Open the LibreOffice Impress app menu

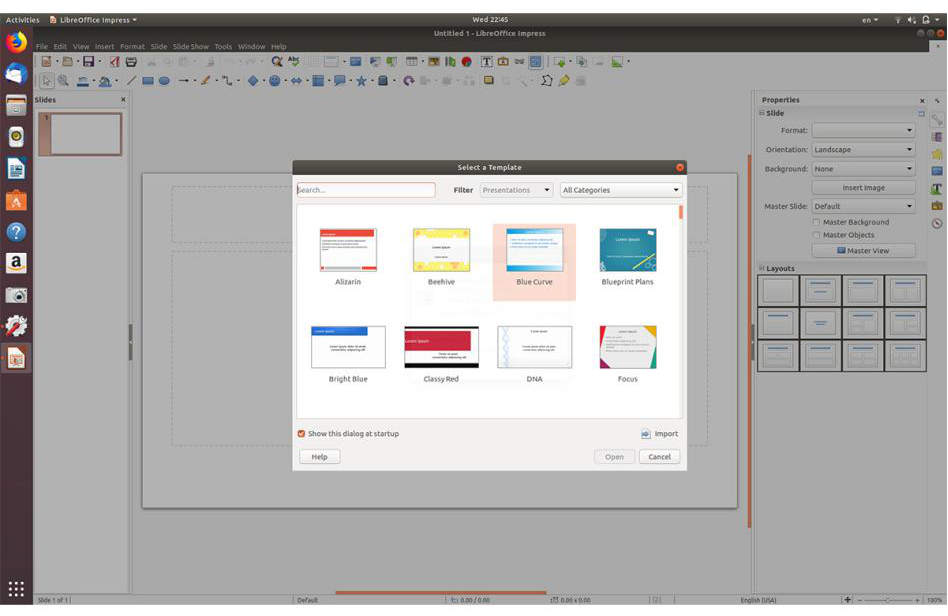94,20
